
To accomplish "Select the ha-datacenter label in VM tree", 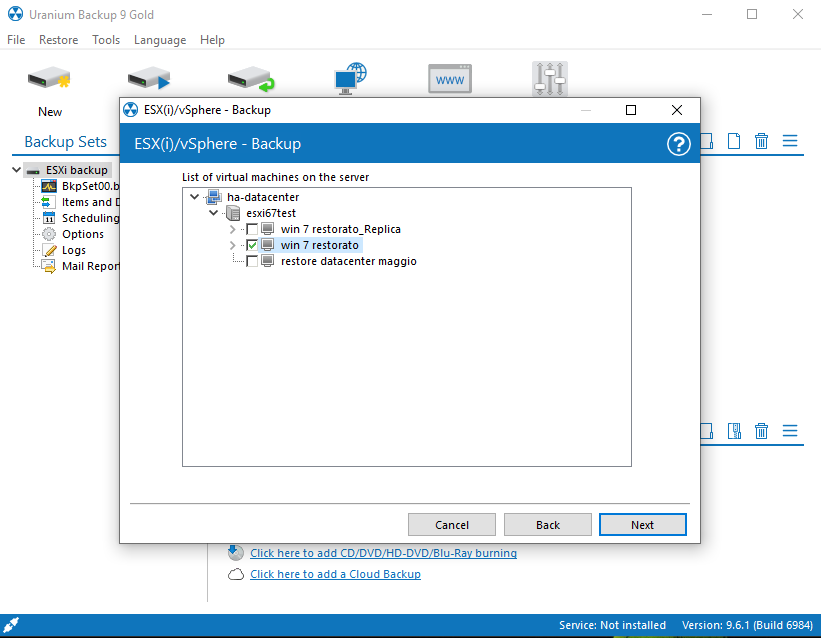I will [x=263, y=197].
